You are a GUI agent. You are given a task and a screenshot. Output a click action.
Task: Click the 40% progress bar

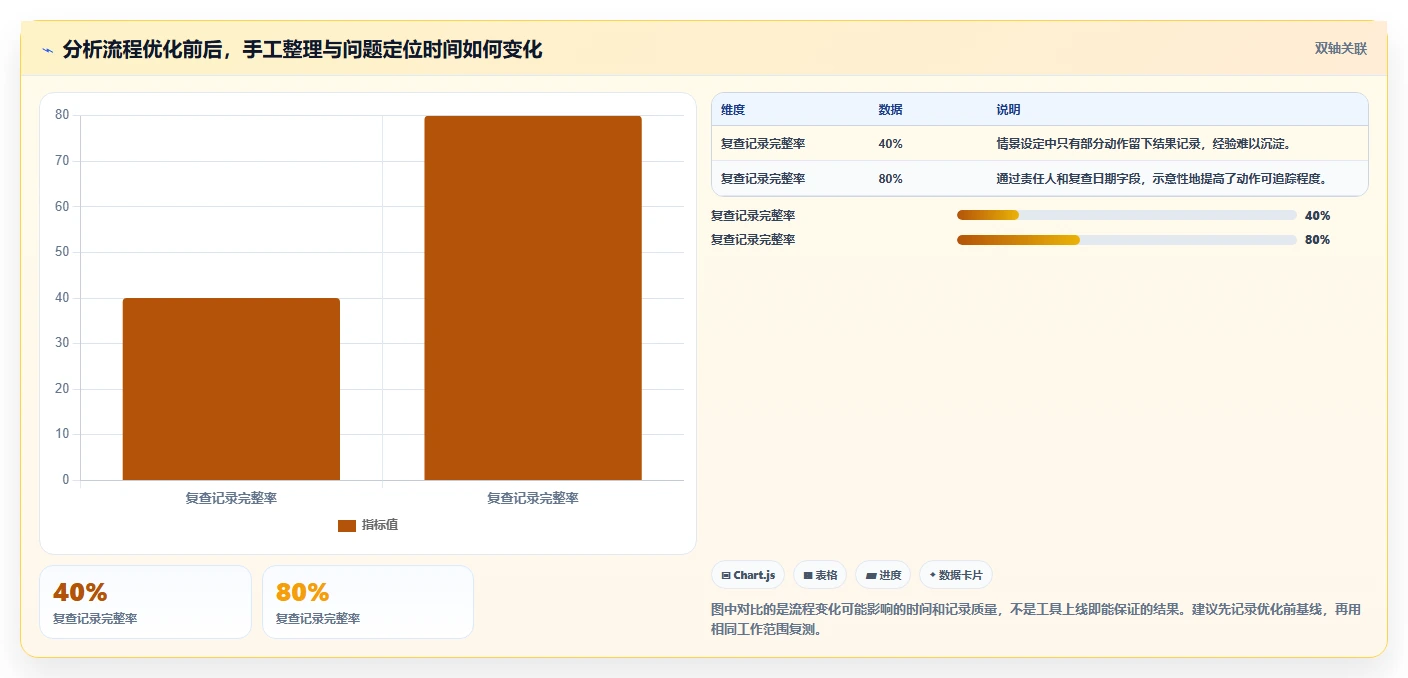tap(1127, 215)
